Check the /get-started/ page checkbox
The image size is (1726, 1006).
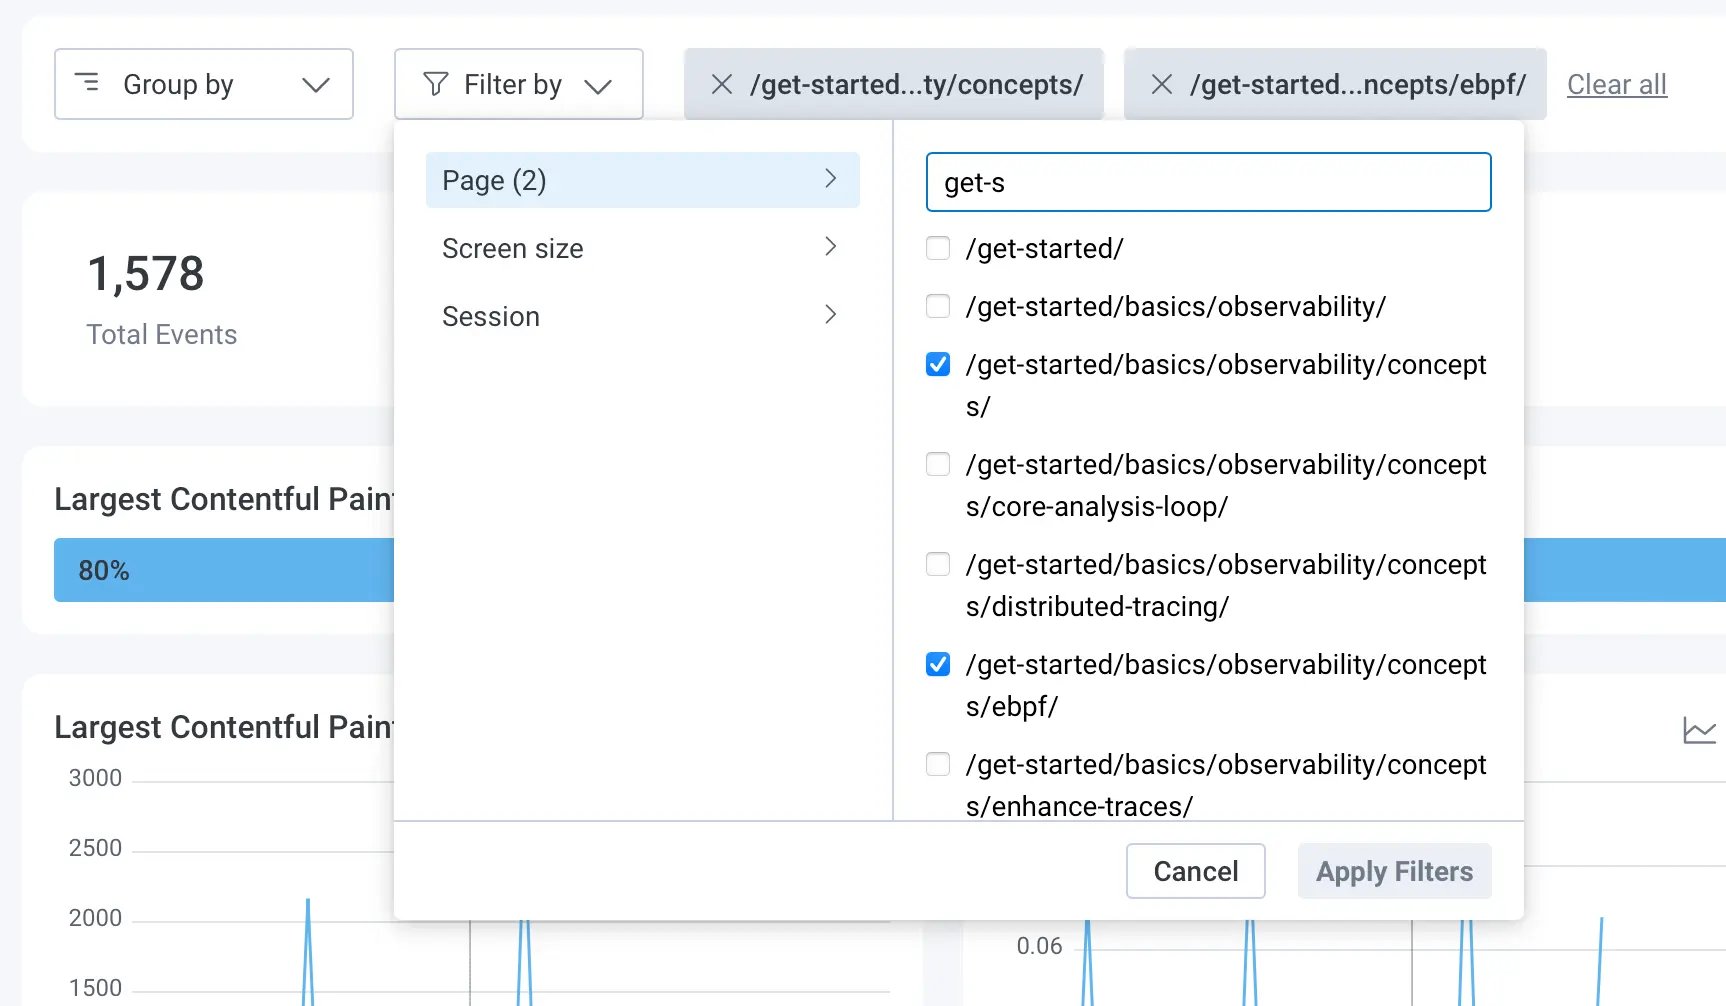tap(937, 248)
